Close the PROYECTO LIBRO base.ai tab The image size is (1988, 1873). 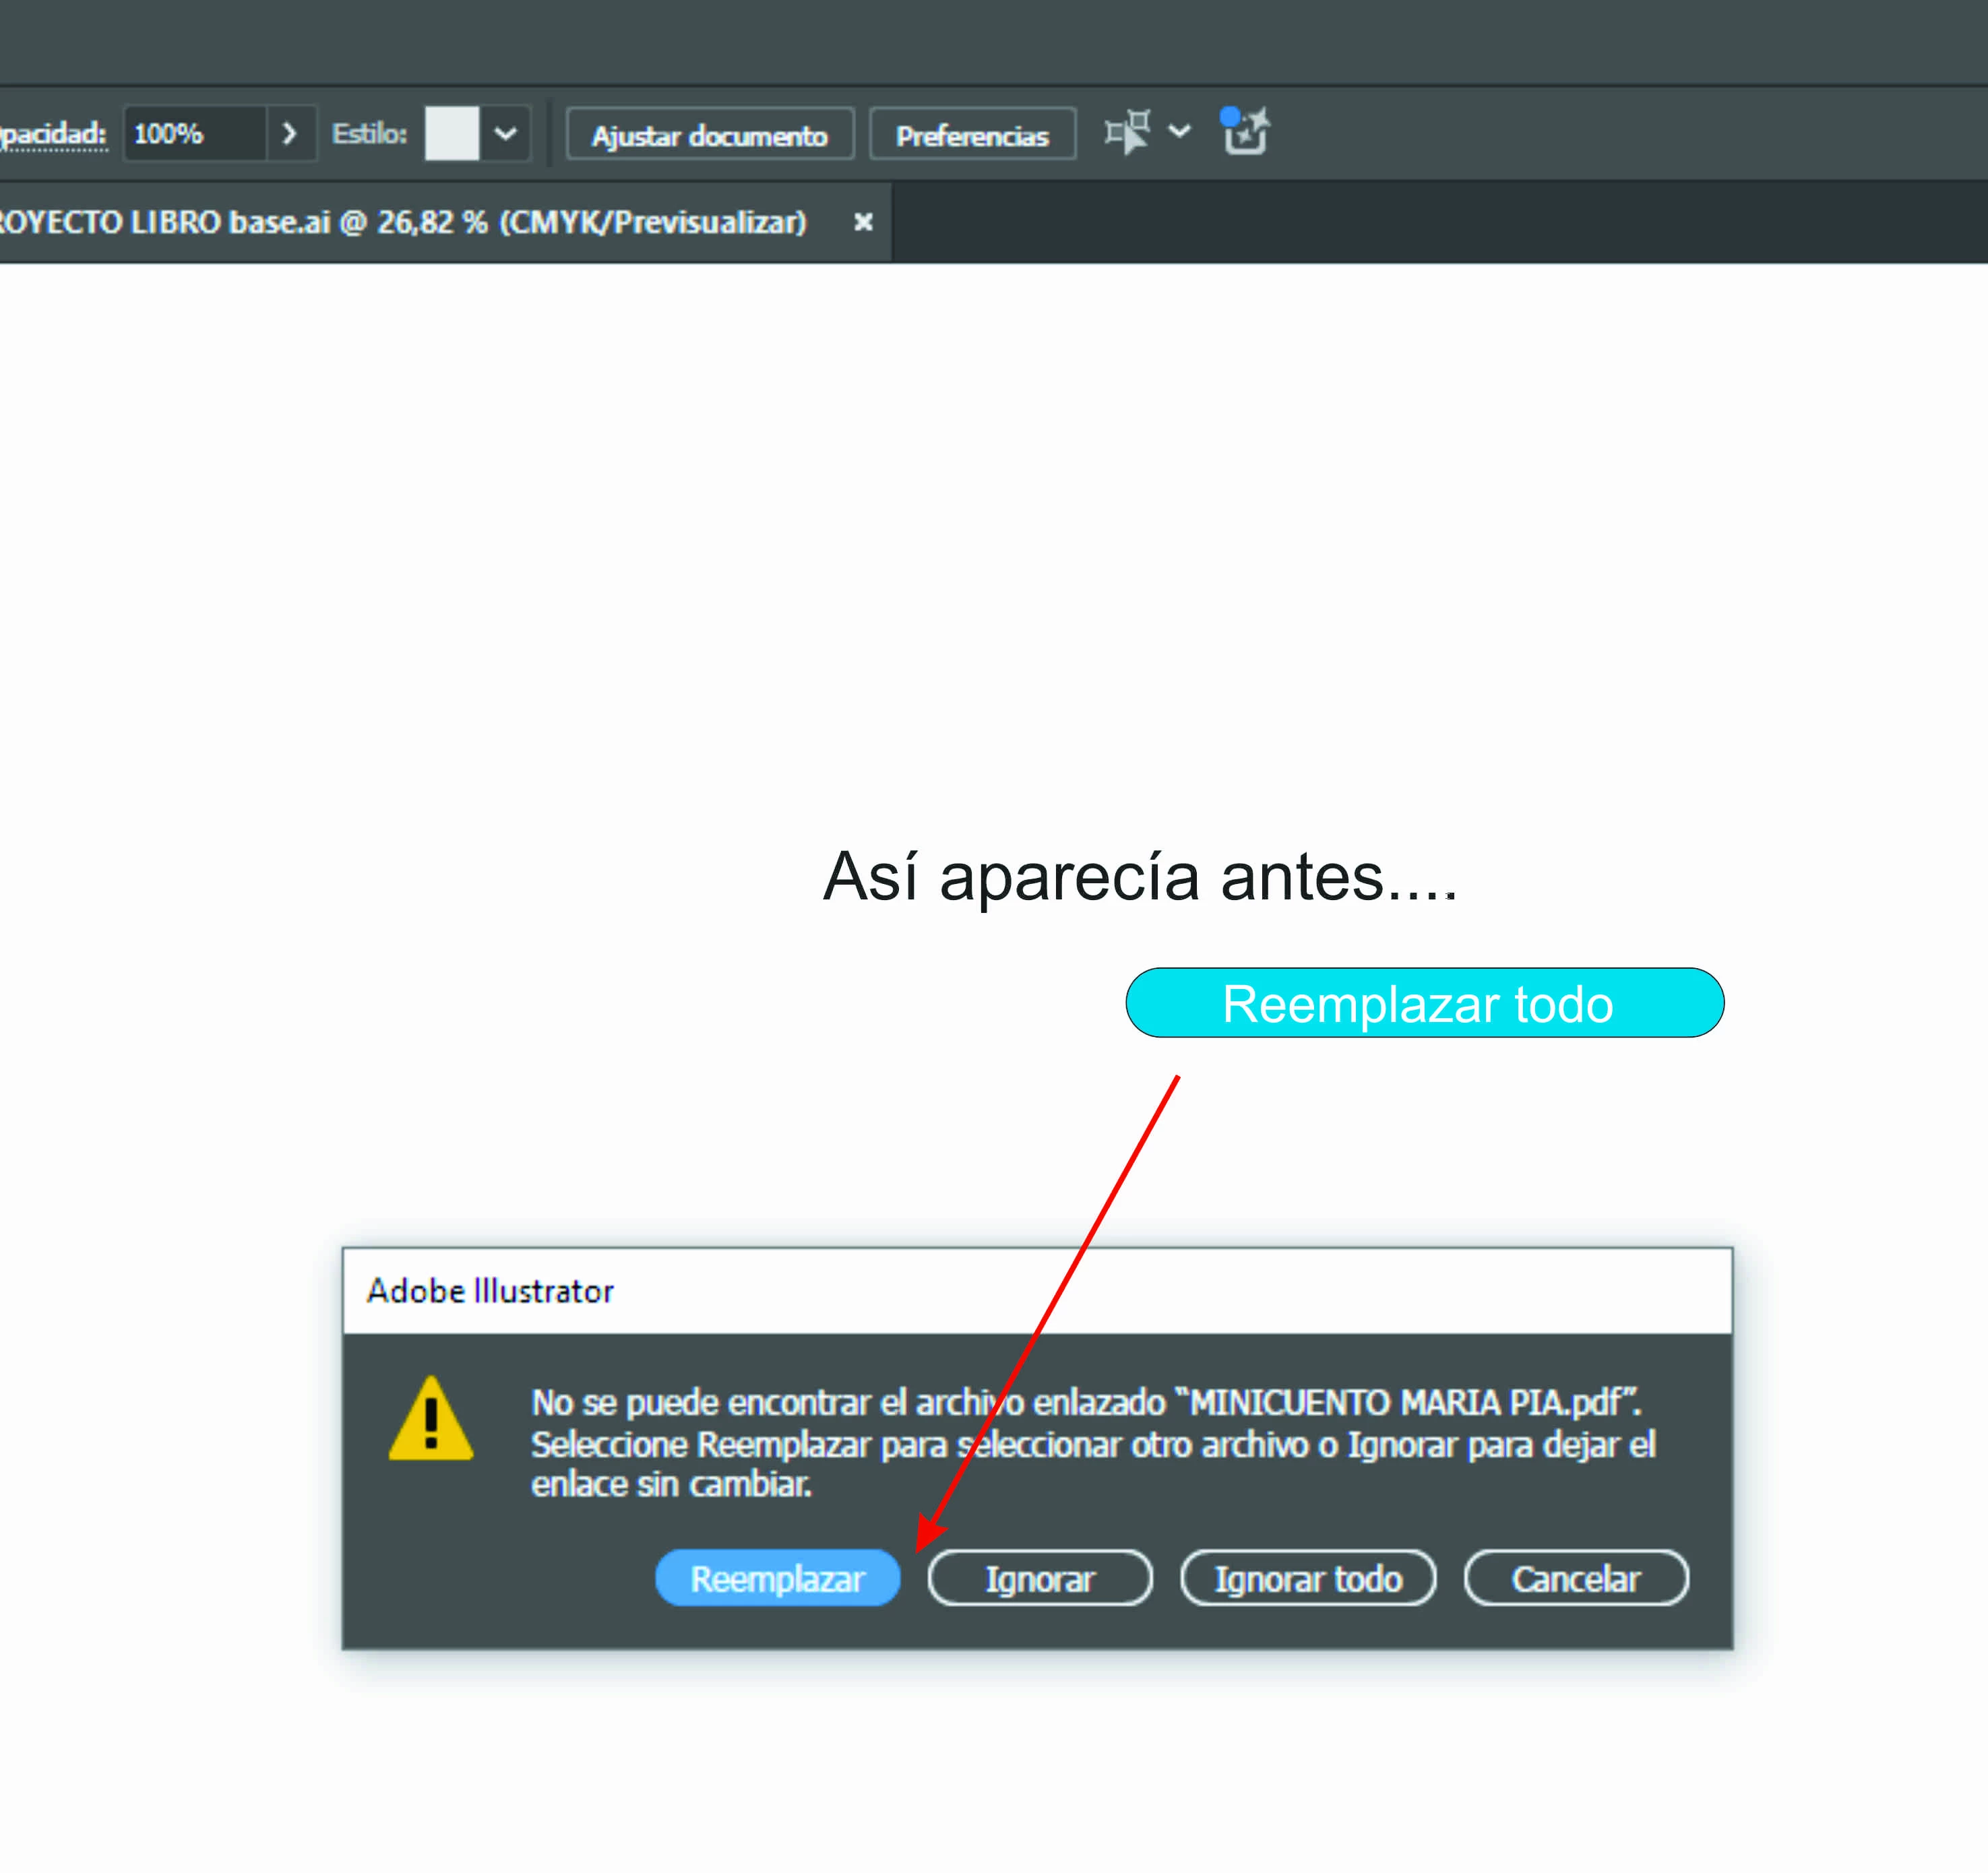tap(863, 222)
